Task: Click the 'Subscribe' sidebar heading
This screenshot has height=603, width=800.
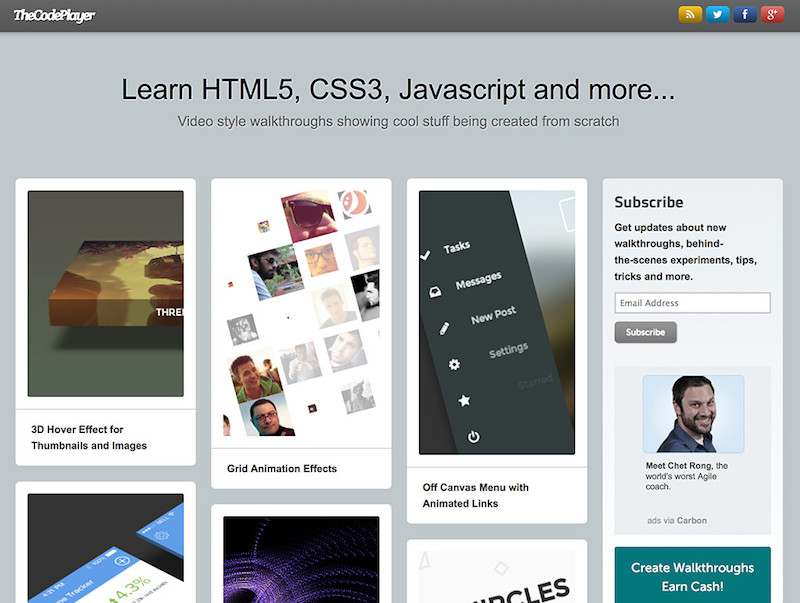Action: click(x=648, y=202)
